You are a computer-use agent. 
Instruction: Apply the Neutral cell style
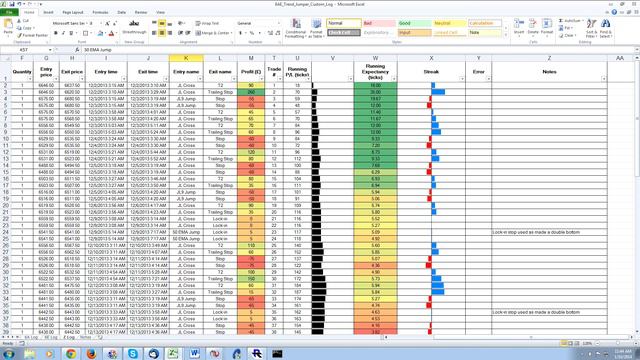(449, 23)
